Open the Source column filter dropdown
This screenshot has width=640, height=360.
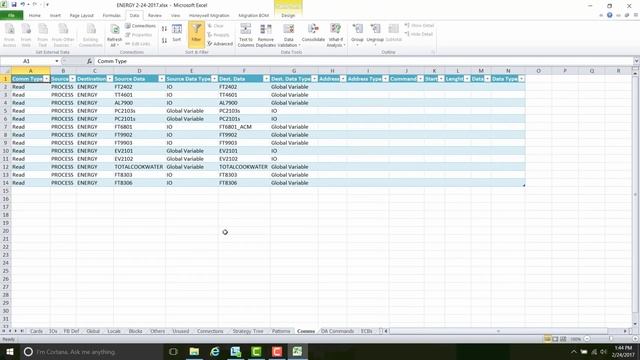tap(72, 79)
